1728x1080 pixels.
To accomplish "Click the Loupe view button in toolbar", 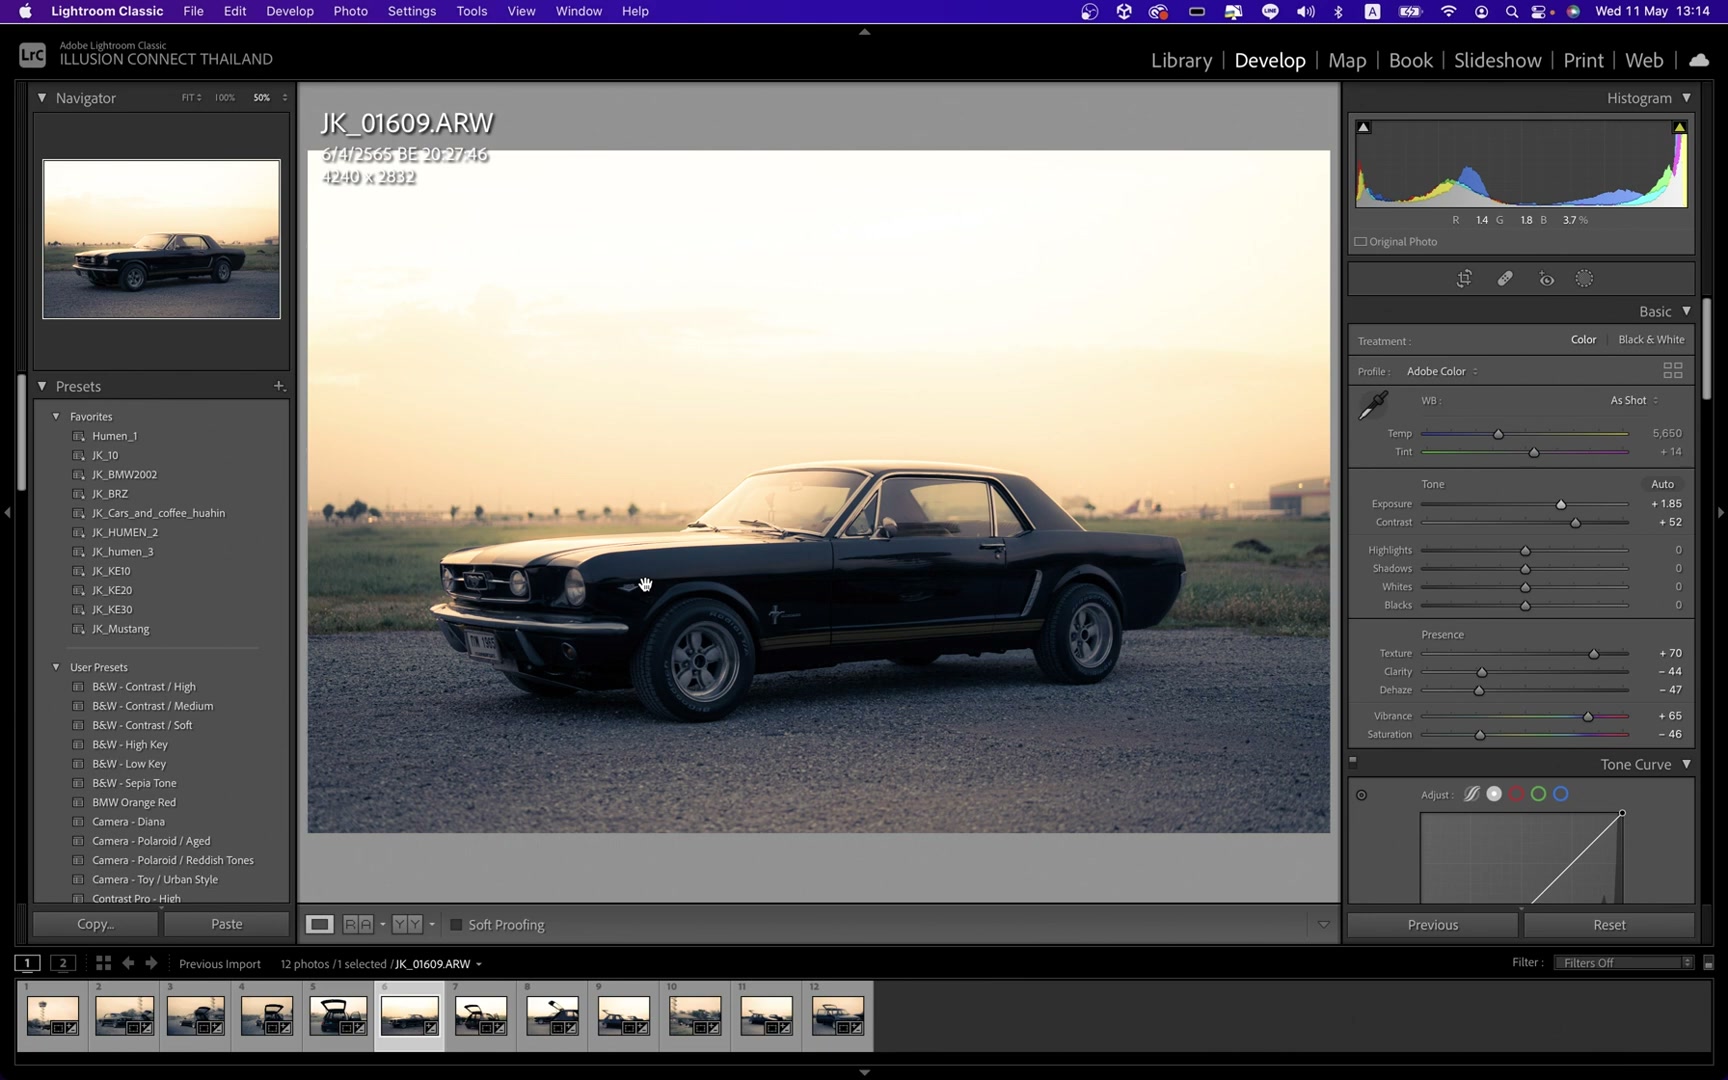I will pyautogui.click(x=319, y=924).
